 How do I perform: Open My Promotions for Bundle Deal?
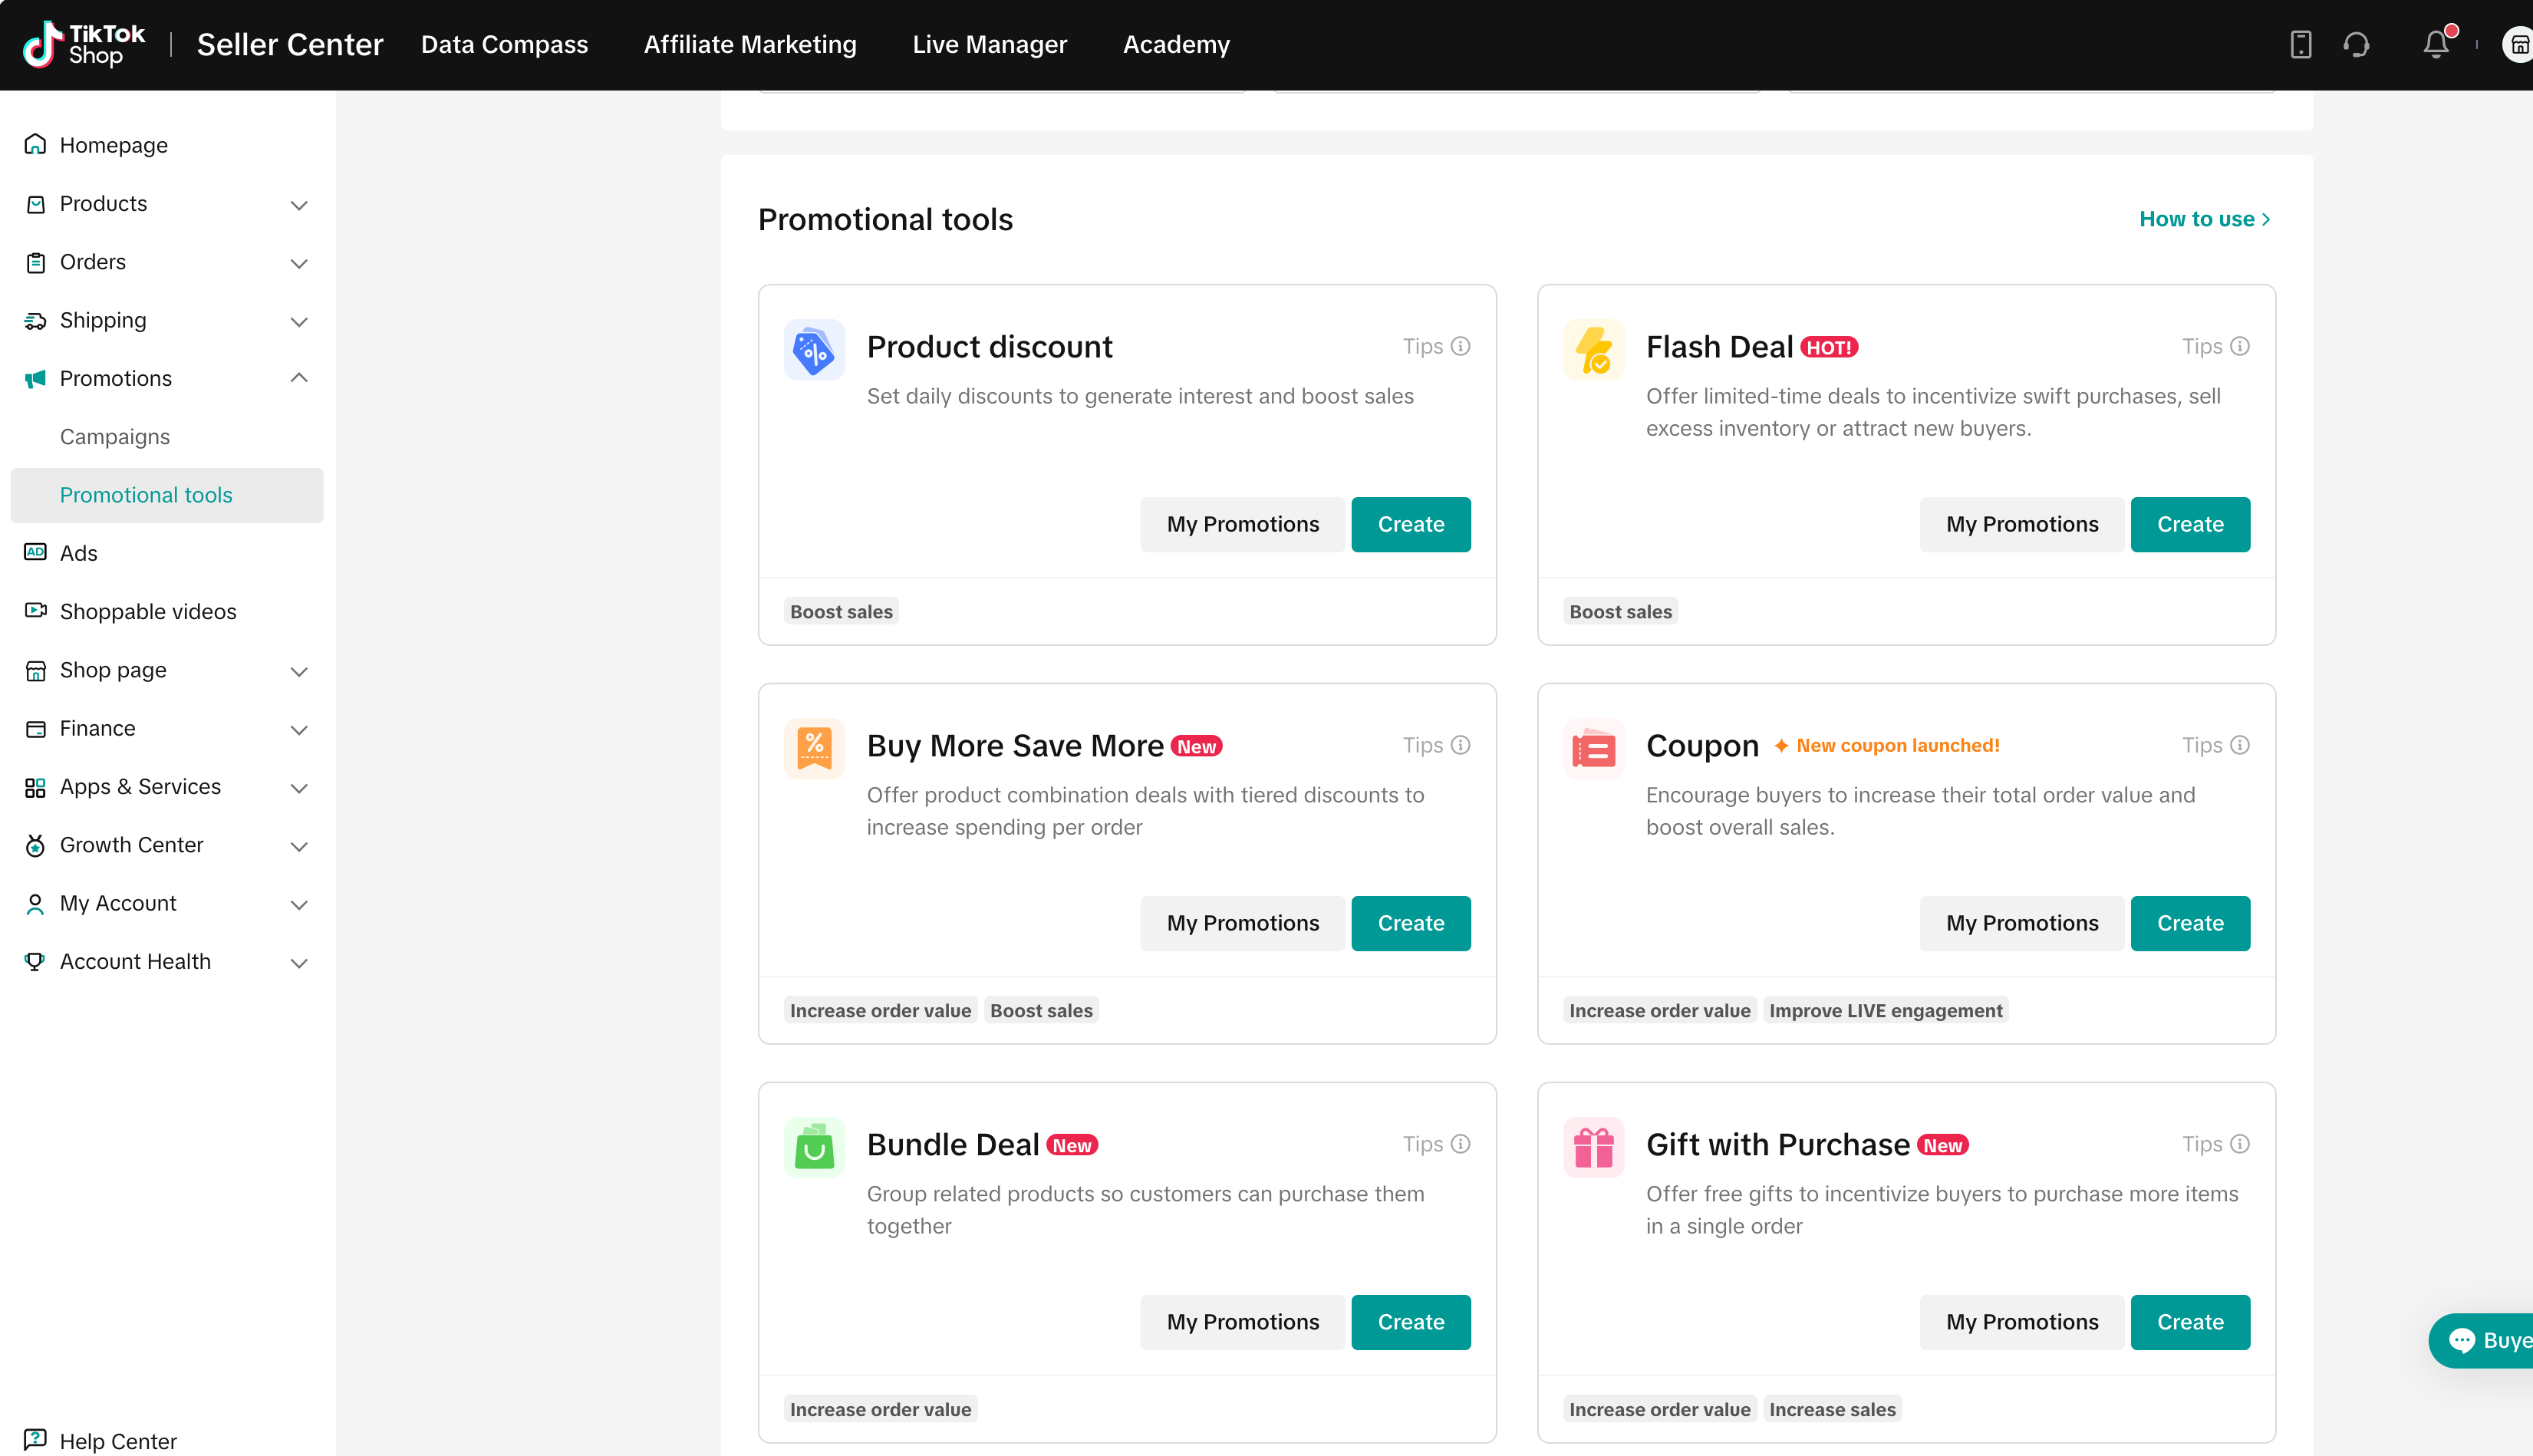pyautogui.click(x=1242, y=1322)
